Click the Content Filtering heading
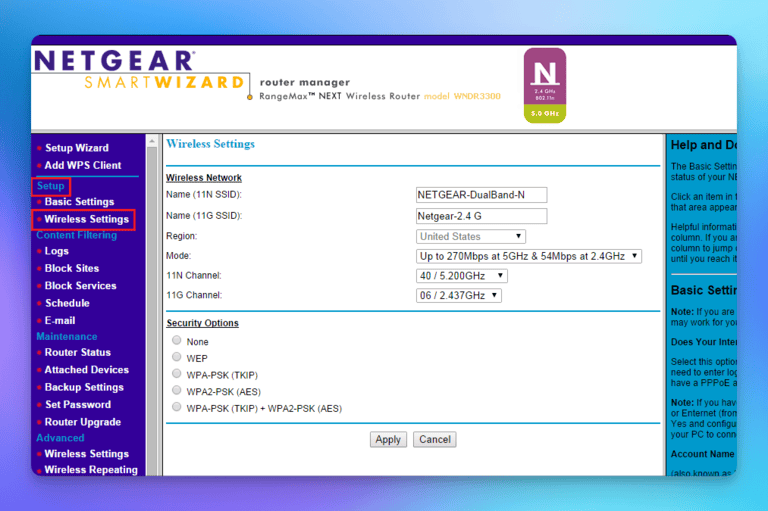Screen dimensions: 768x511 [77, 235]
